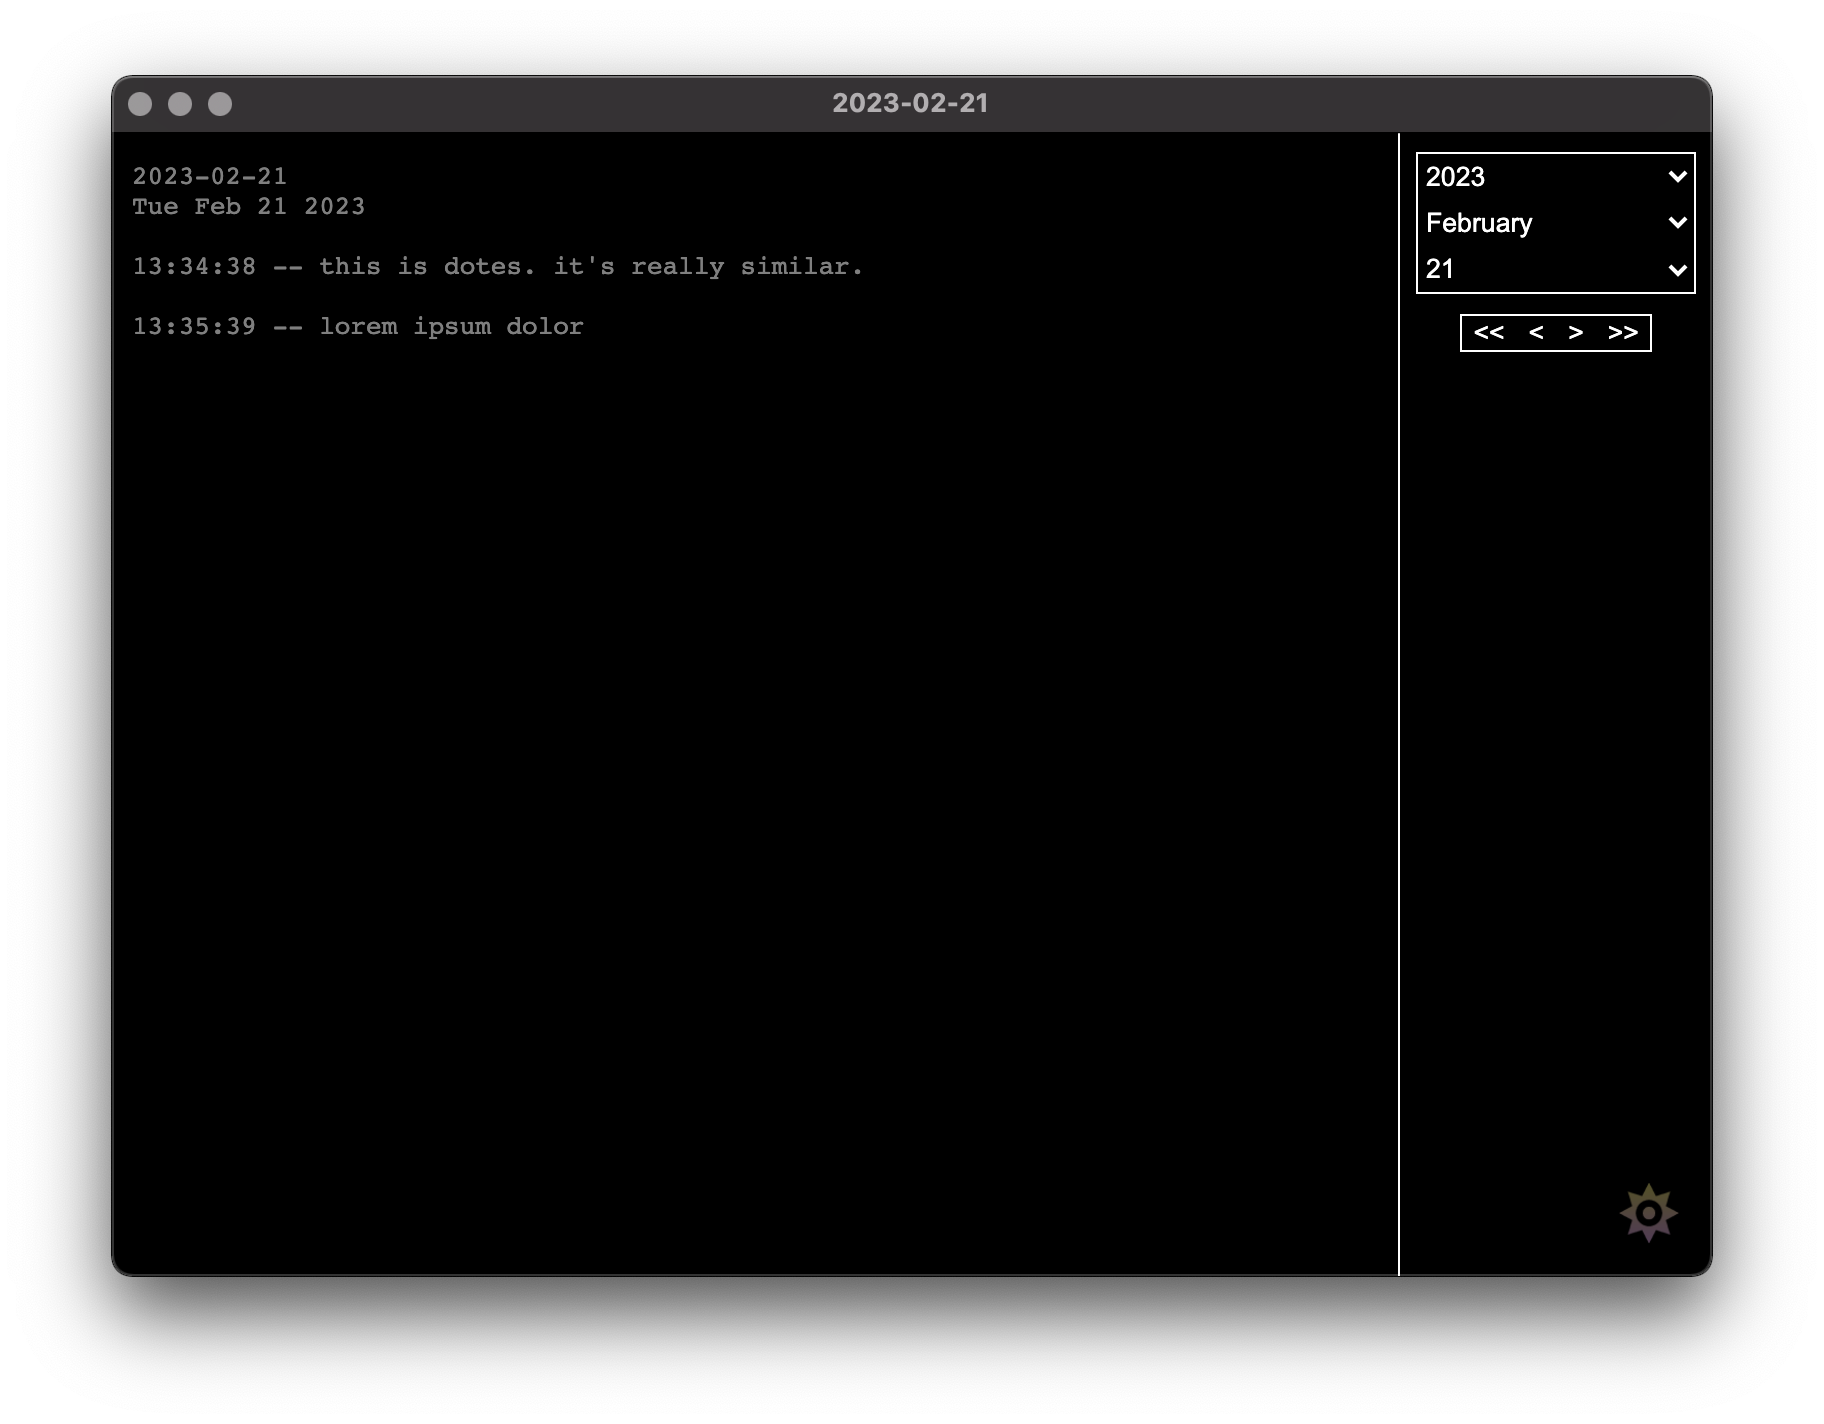Image resolution: width=1824 pixels, height=1424 pixels.
Task: Click the 13:35:39 timestamp
Action: coord(194,327)
